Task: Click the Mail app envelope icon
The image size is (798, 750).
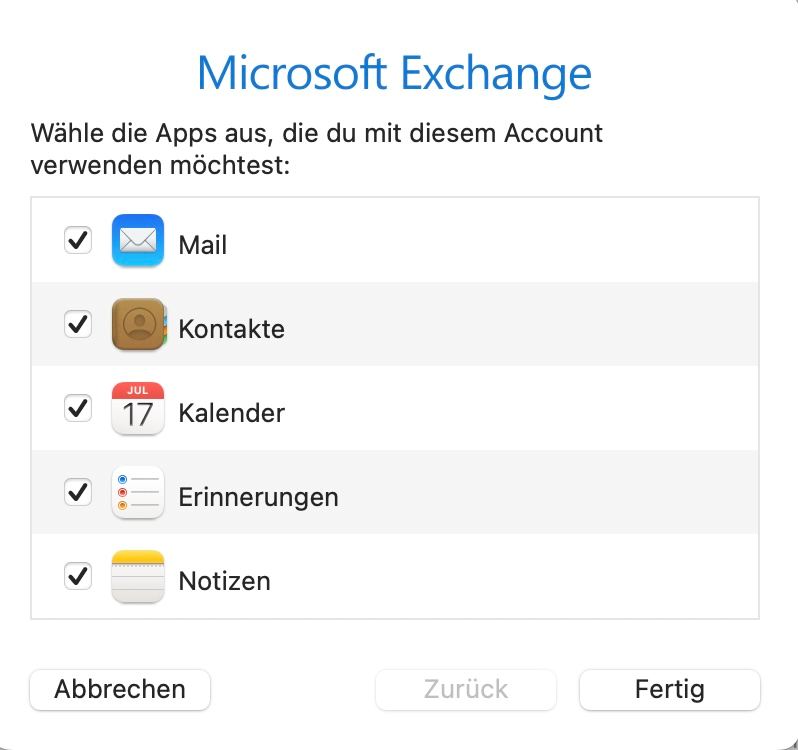Action: tap(138, 240)
